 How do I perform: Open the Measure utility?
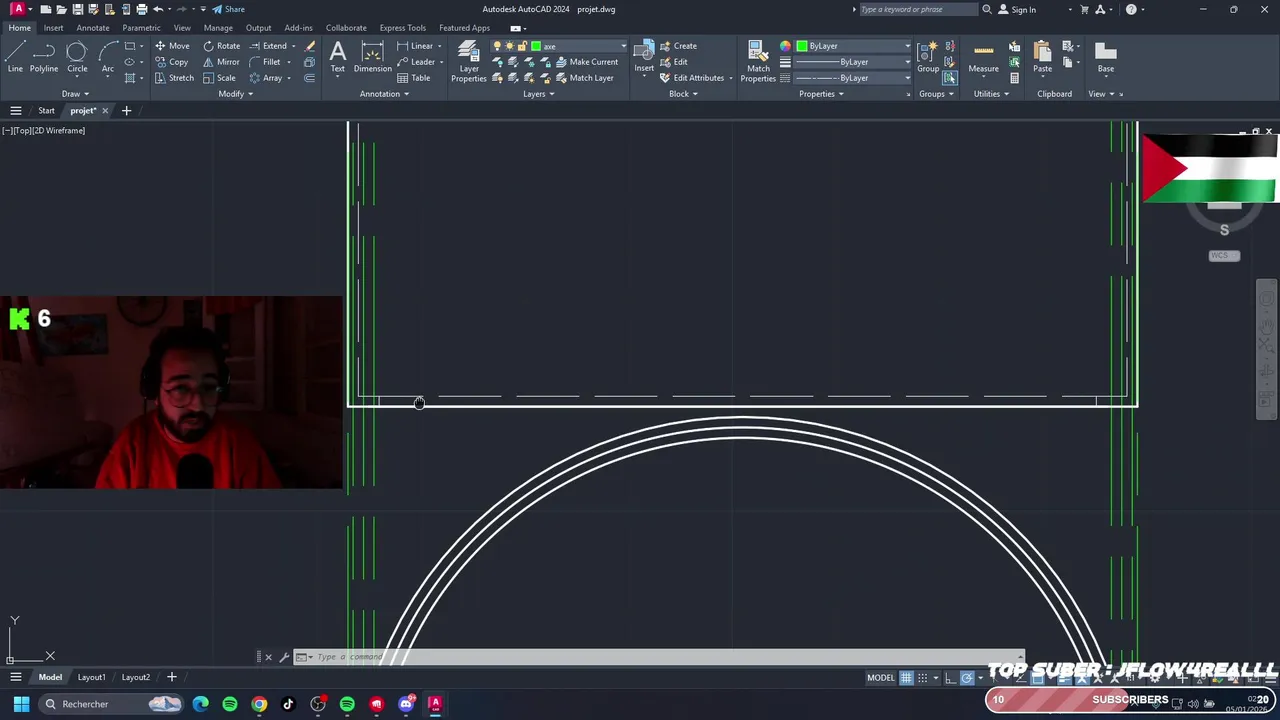[x=983, y=57]
